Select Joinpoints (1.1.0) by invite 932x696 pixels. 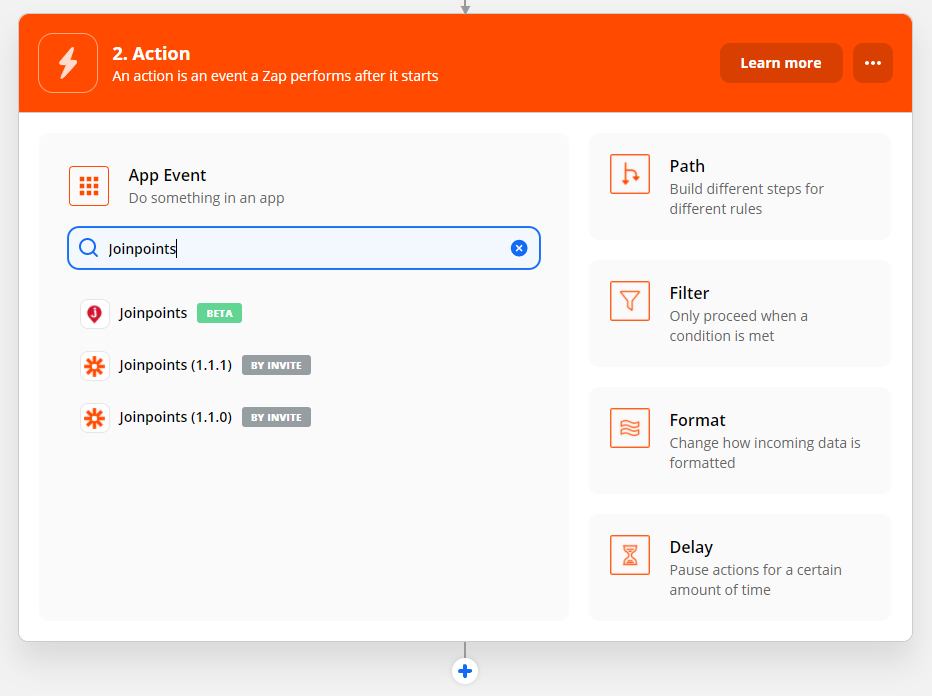click(x=196, y=417)
